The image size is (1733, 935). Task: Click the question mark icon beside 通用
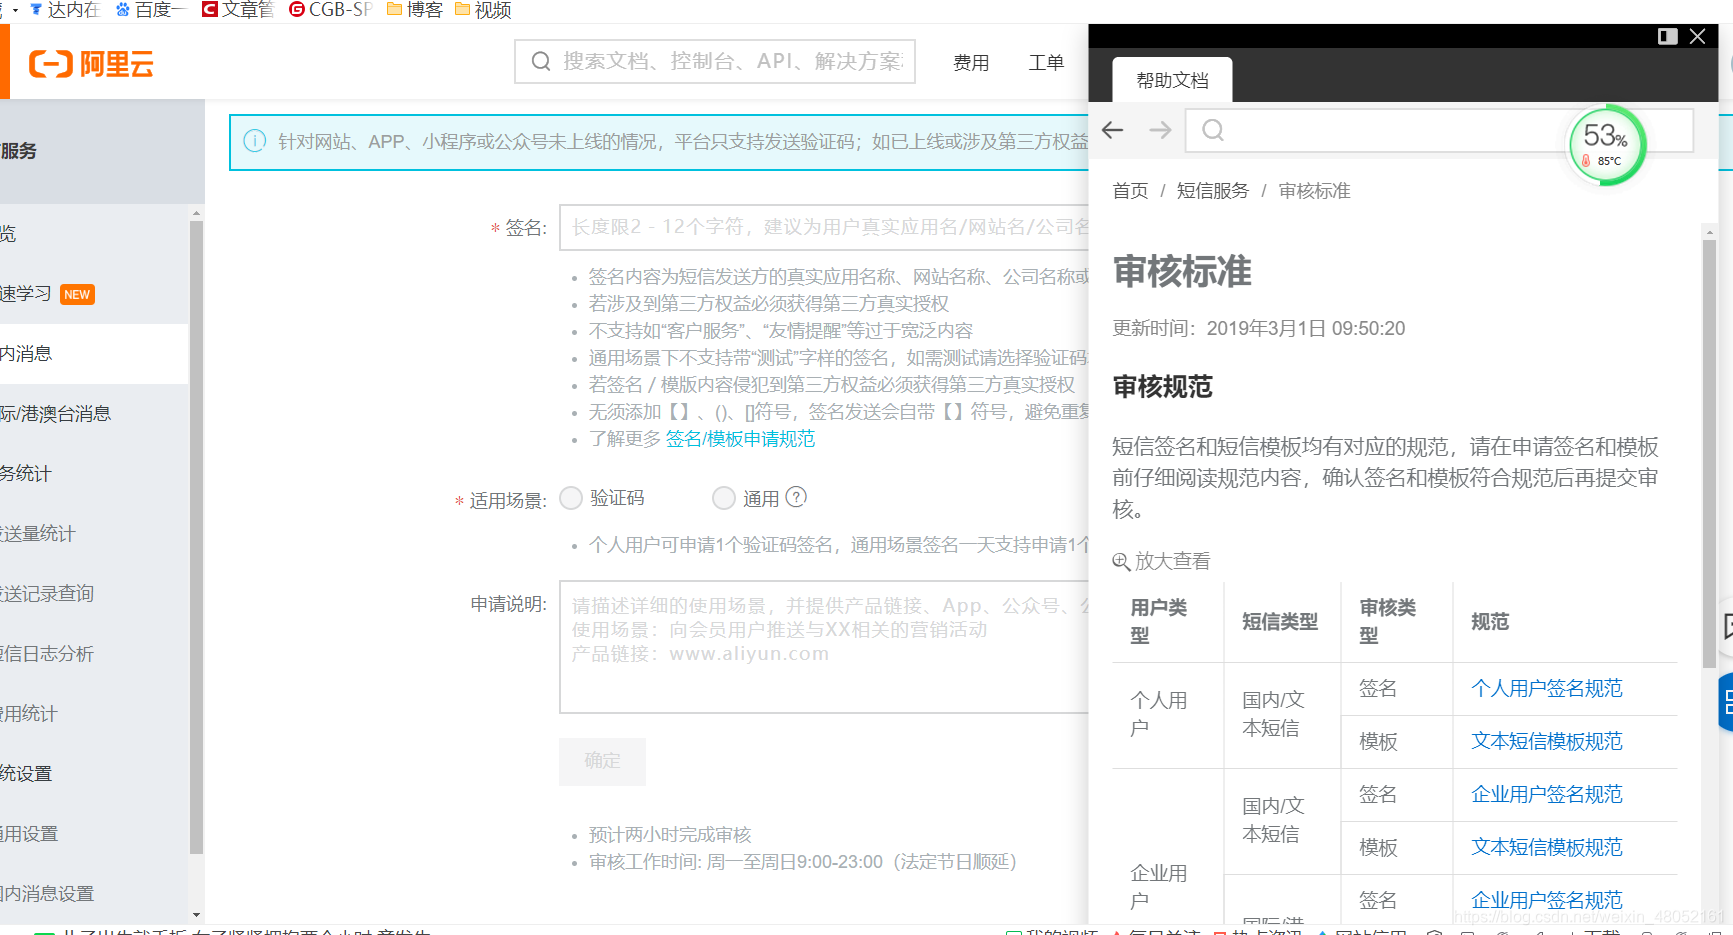(x=796, y=497)
